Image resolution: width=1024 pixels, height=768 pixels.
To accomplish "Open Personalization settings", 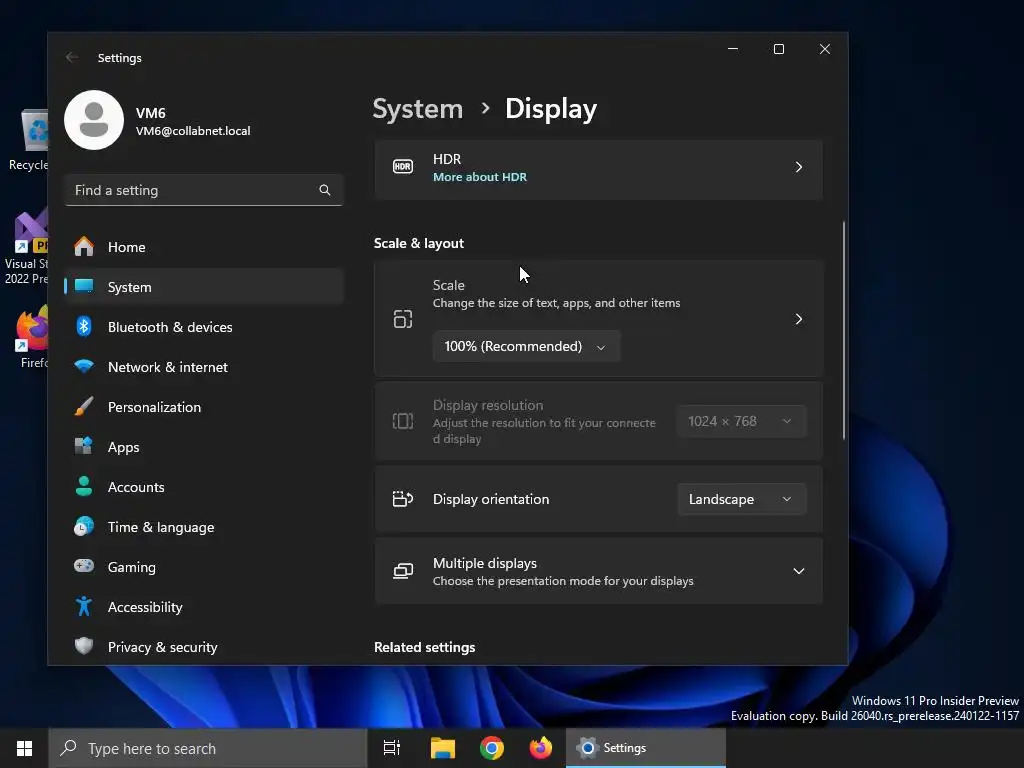I will (x=204, y=406).
